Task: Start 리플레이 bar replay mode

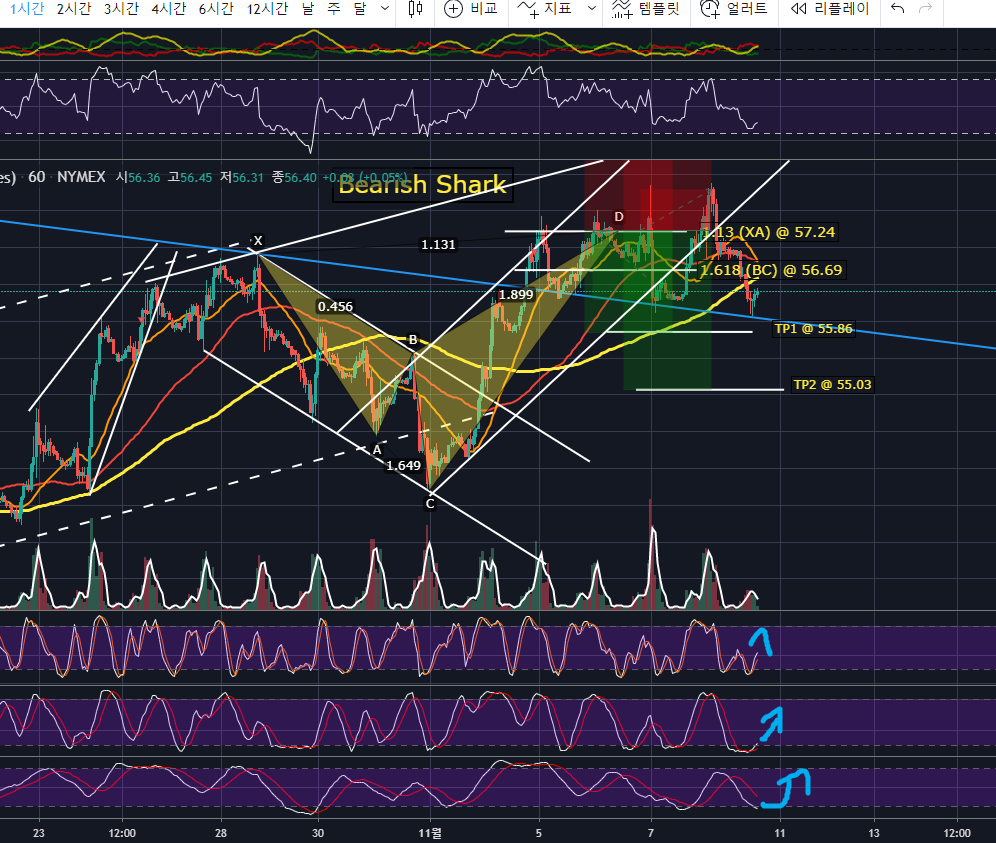Action: (830, 9)
